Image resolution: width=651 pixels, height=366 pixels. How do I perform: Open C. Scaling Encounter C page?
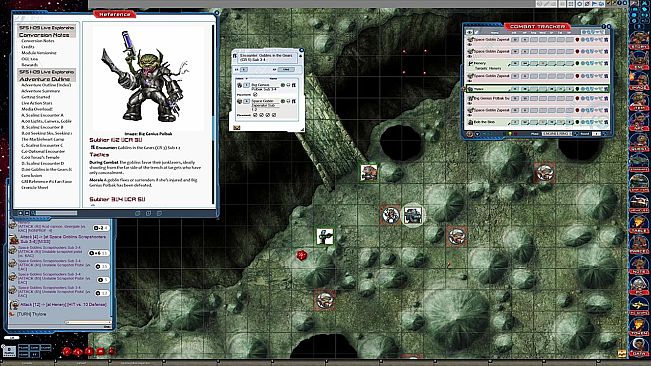pos(42,145)
